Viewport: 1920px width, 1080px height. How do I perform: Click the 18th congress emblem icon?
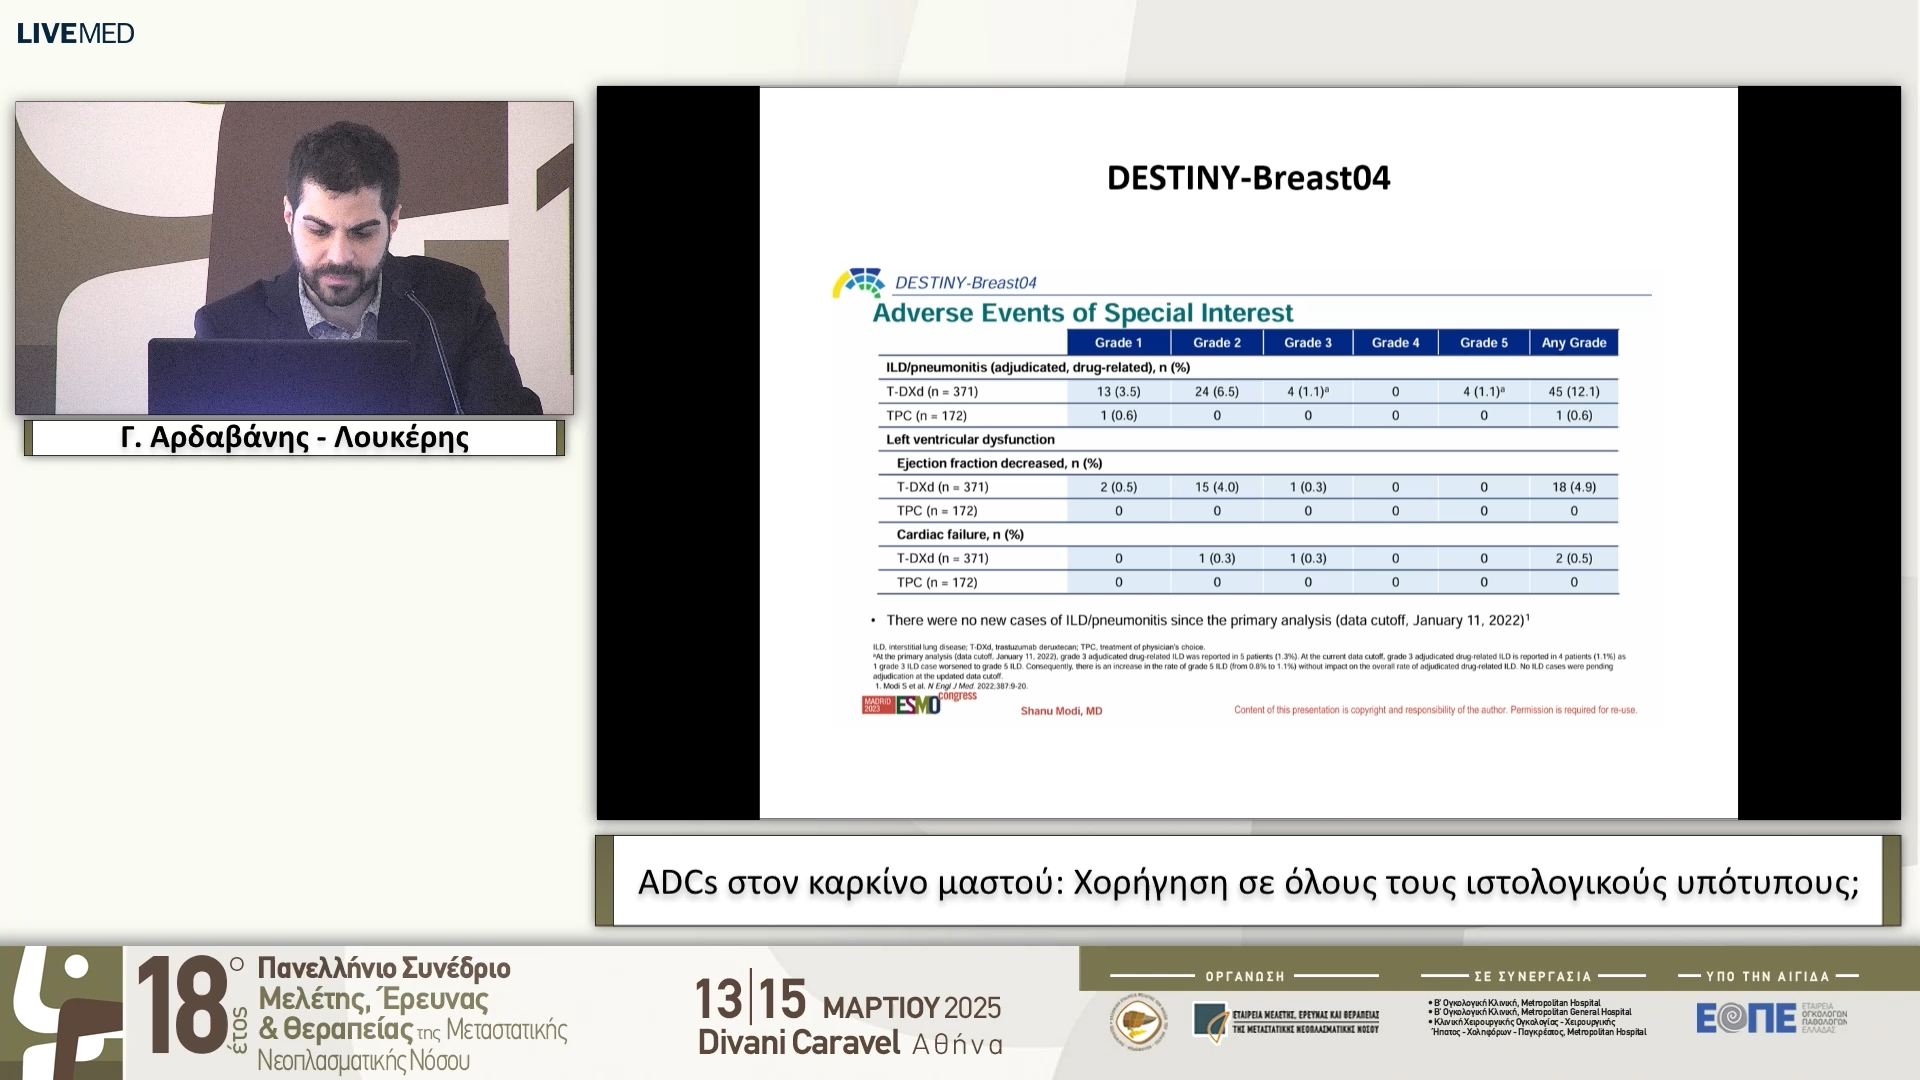60,1013
